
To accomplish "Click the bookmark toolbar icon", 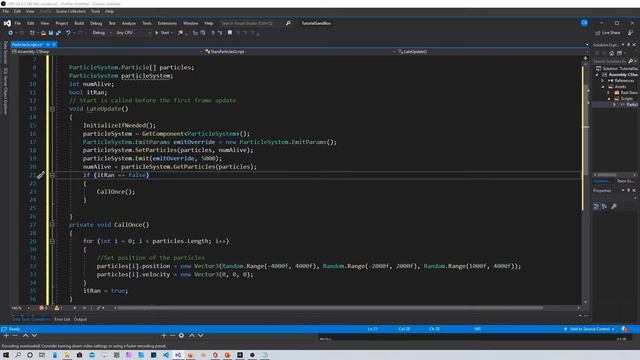I will [x=230, y=33].
